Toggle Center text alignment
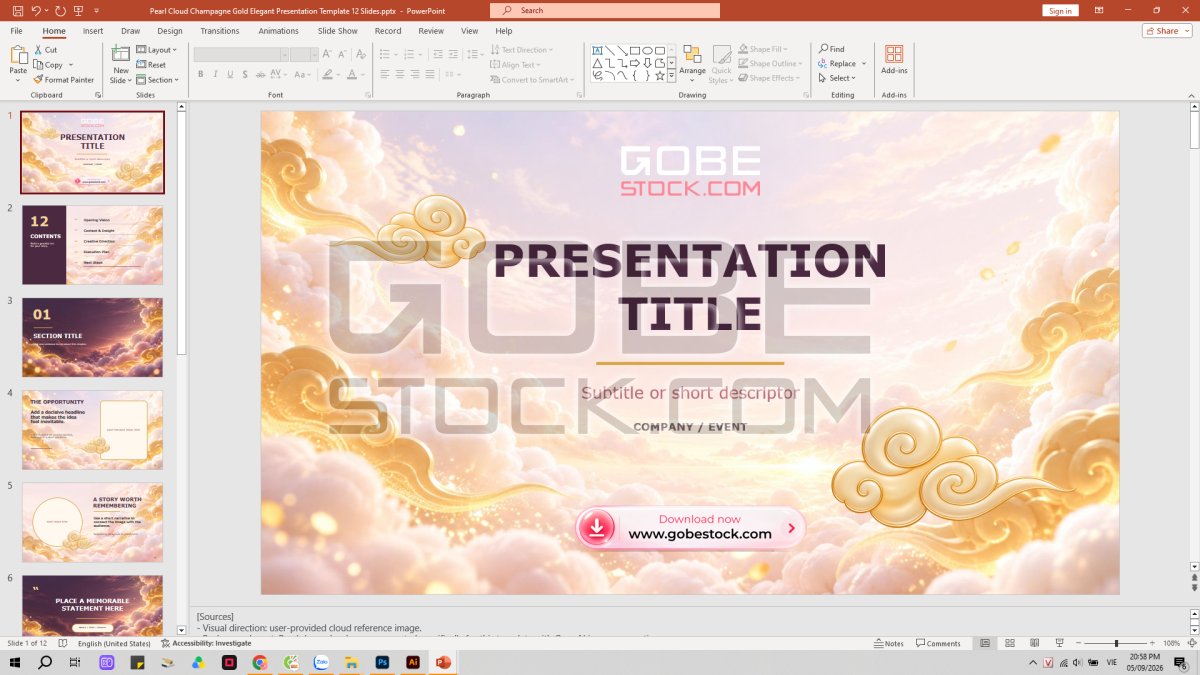Viewport: 1200px width, 675px height. click(x=399, y=74)
